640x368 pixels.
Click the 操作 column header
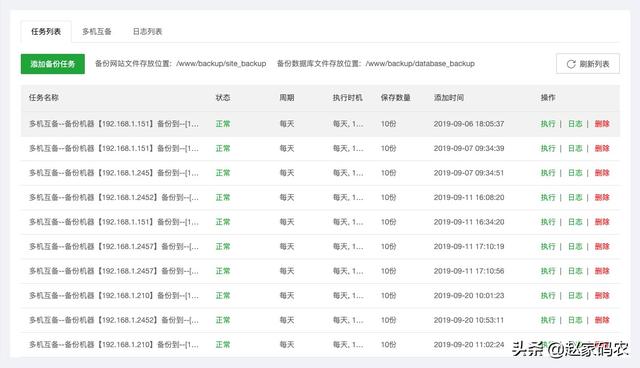click(x=548, y=98)
